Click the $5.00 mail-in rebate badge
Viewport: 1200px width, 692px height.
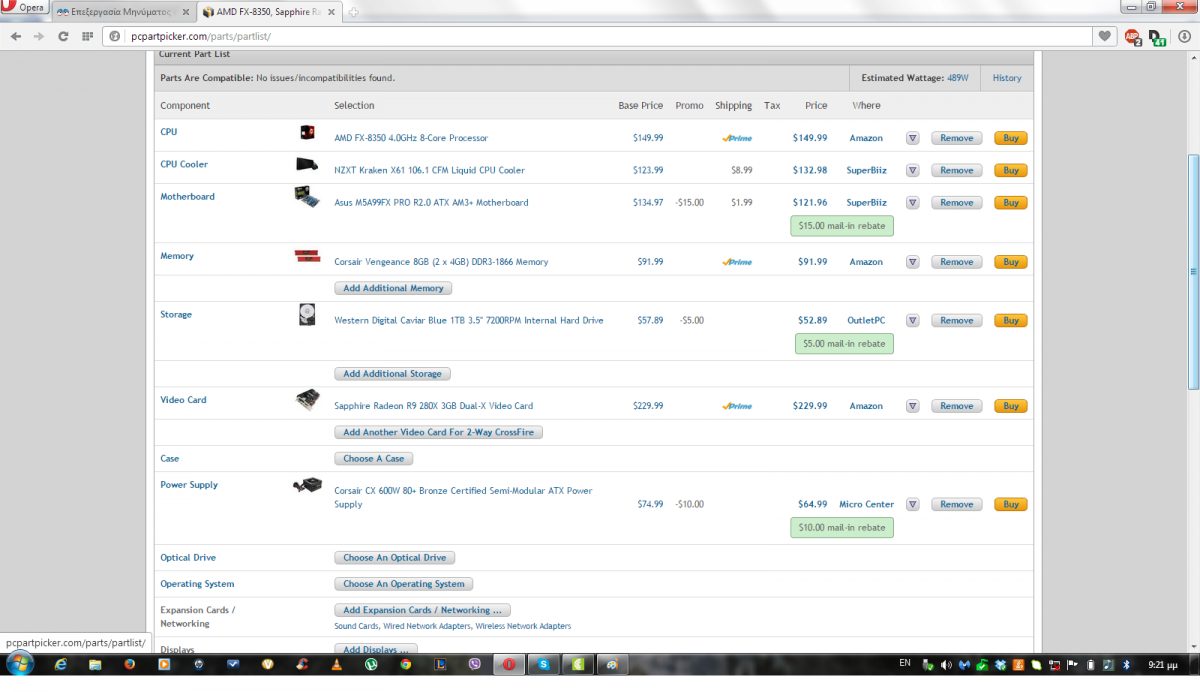point(844,344)
